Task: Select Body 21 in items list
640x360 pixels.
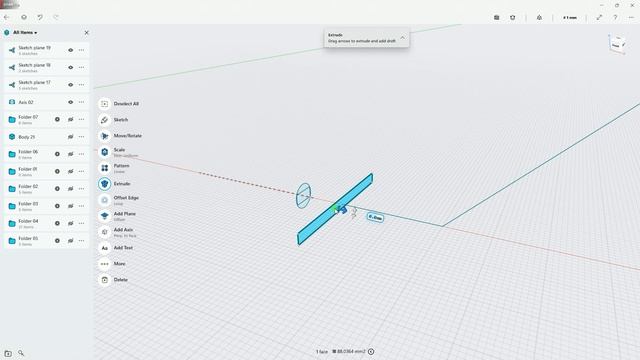Action: 46,137
